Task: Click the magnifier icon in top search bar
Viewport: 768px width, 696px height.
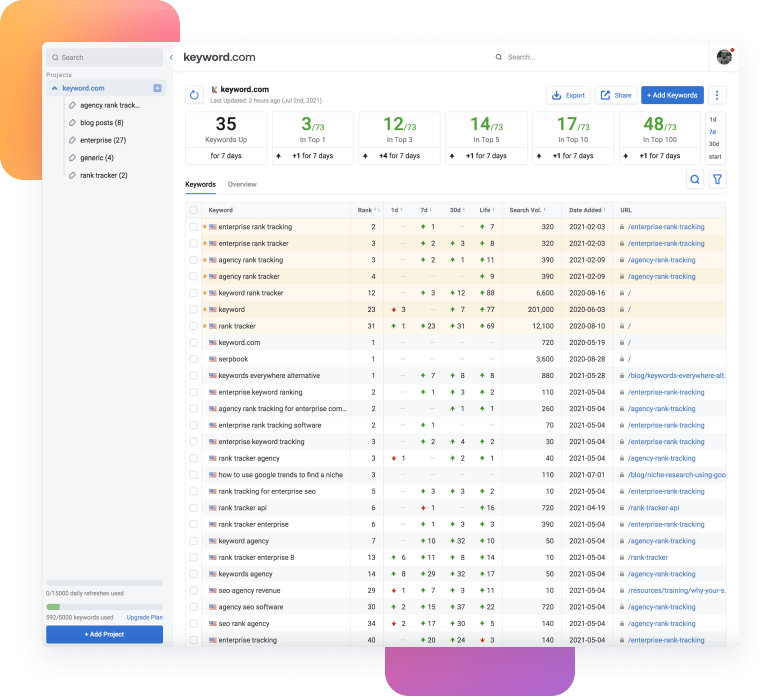Action: (499, 57)
